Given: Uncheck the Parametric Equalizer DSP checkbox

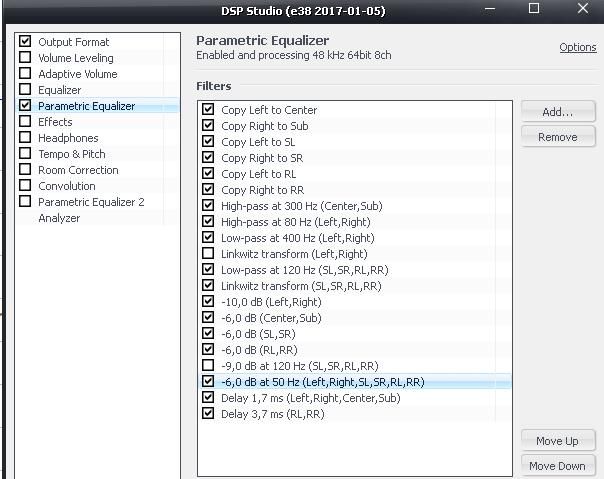Looking at the screenshot, I should coord(25,106).
